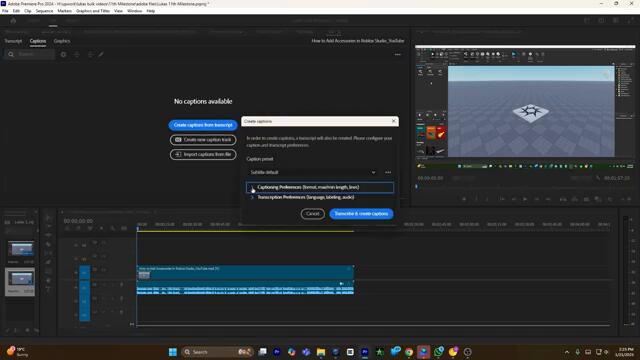Screen dimensions: 640x360
Task: Open the Sequence menu
Action: click(44, 11)
